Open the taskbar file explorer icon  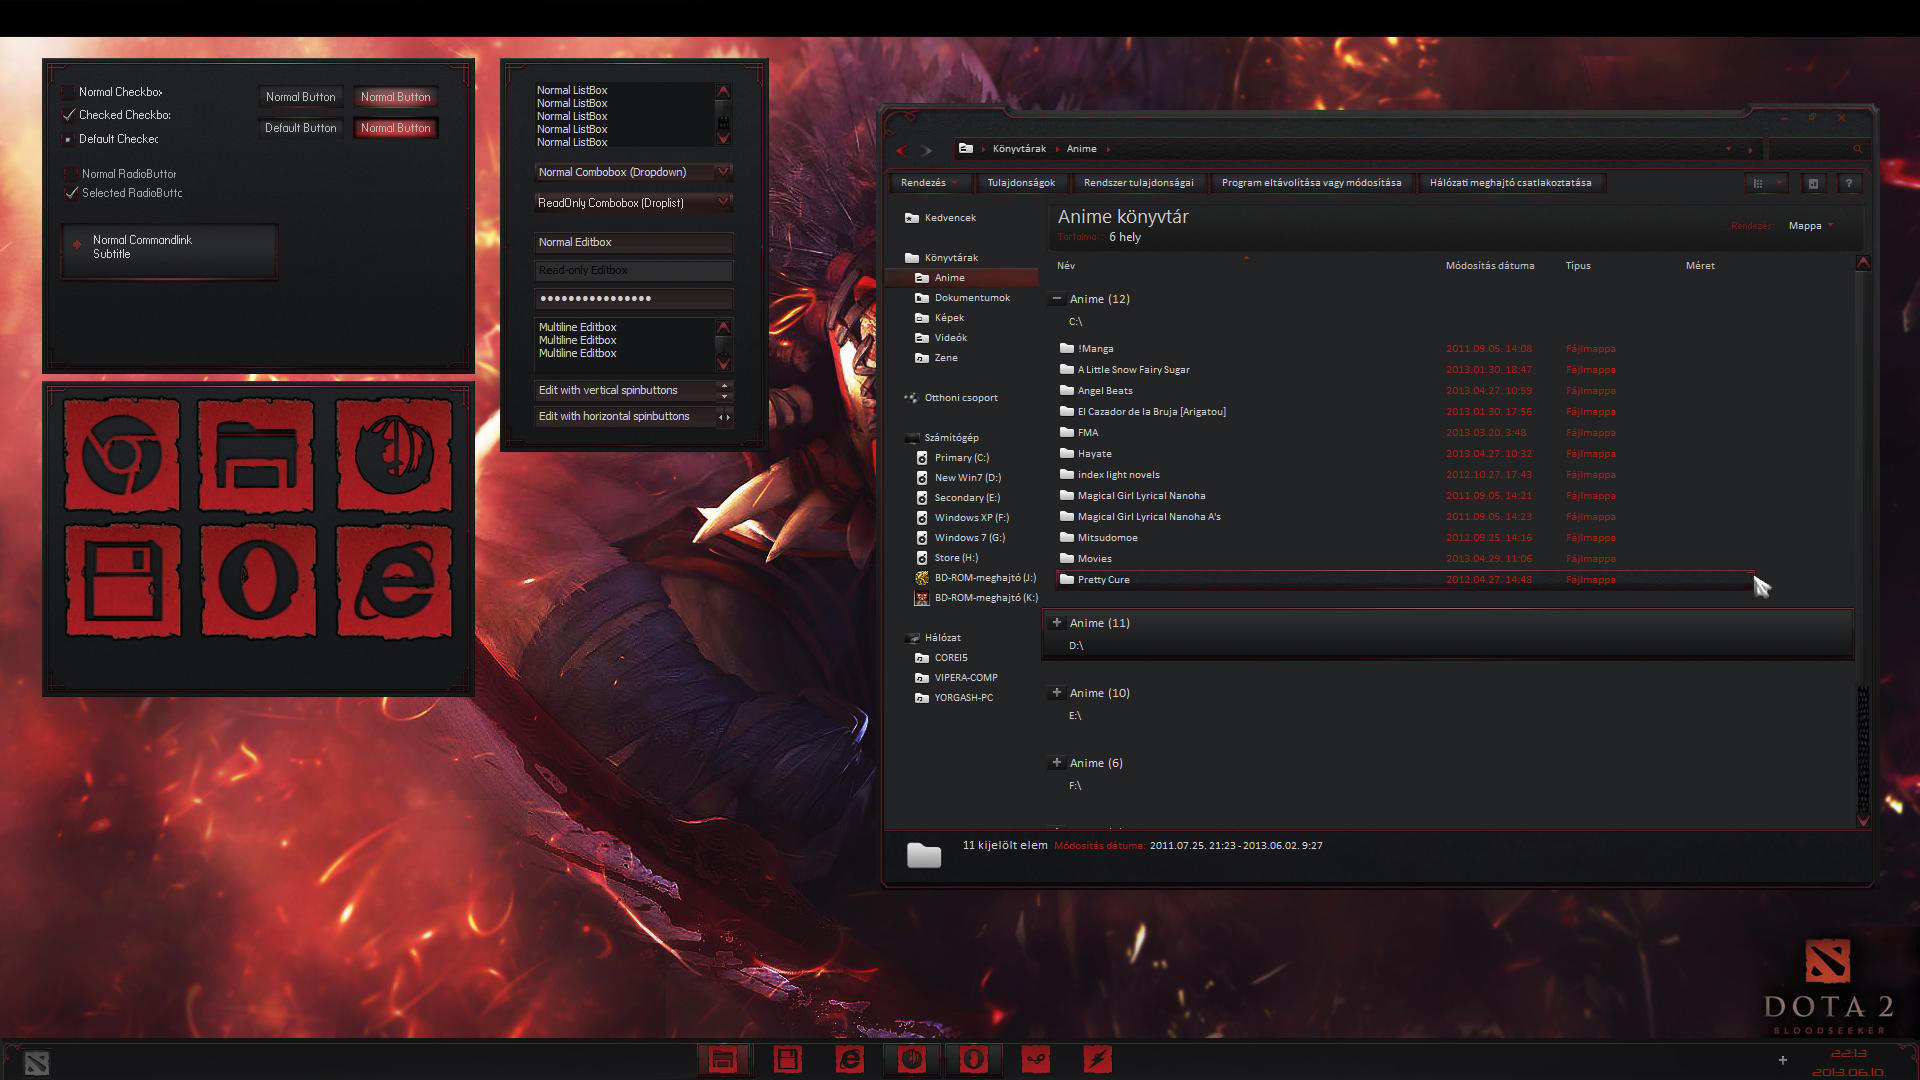point(723,1060)
